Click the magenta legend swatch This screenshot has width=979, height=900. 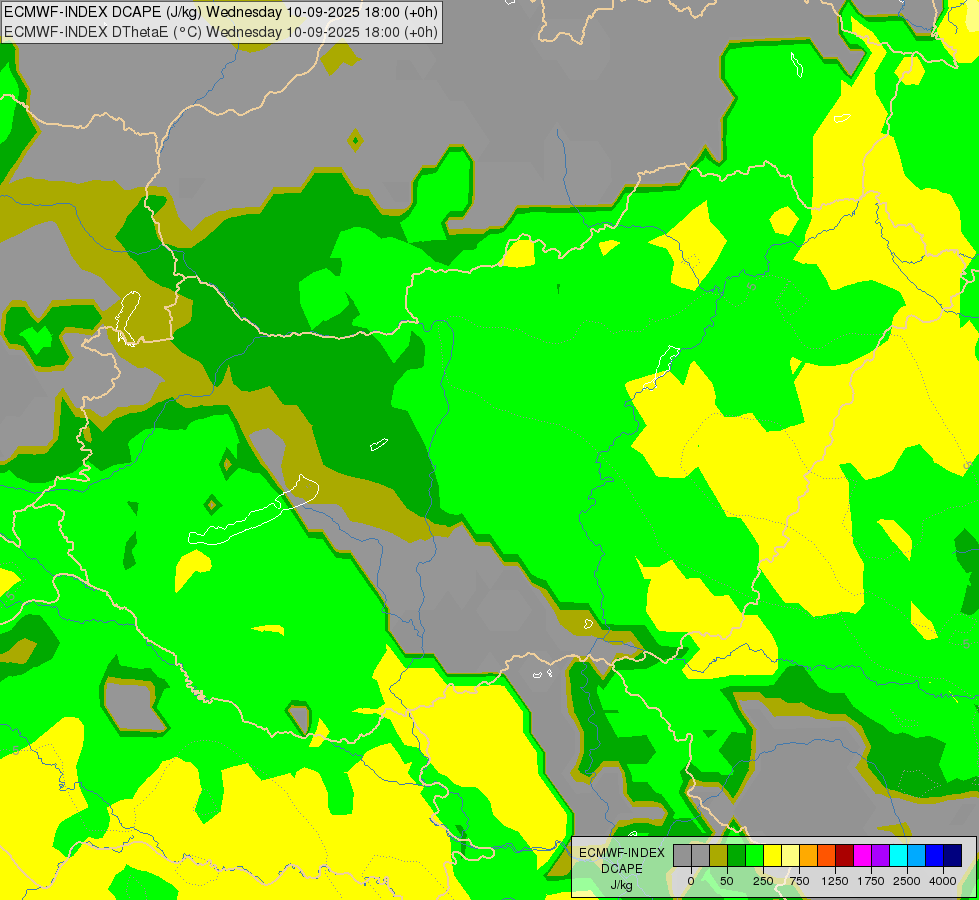(862, 855)
